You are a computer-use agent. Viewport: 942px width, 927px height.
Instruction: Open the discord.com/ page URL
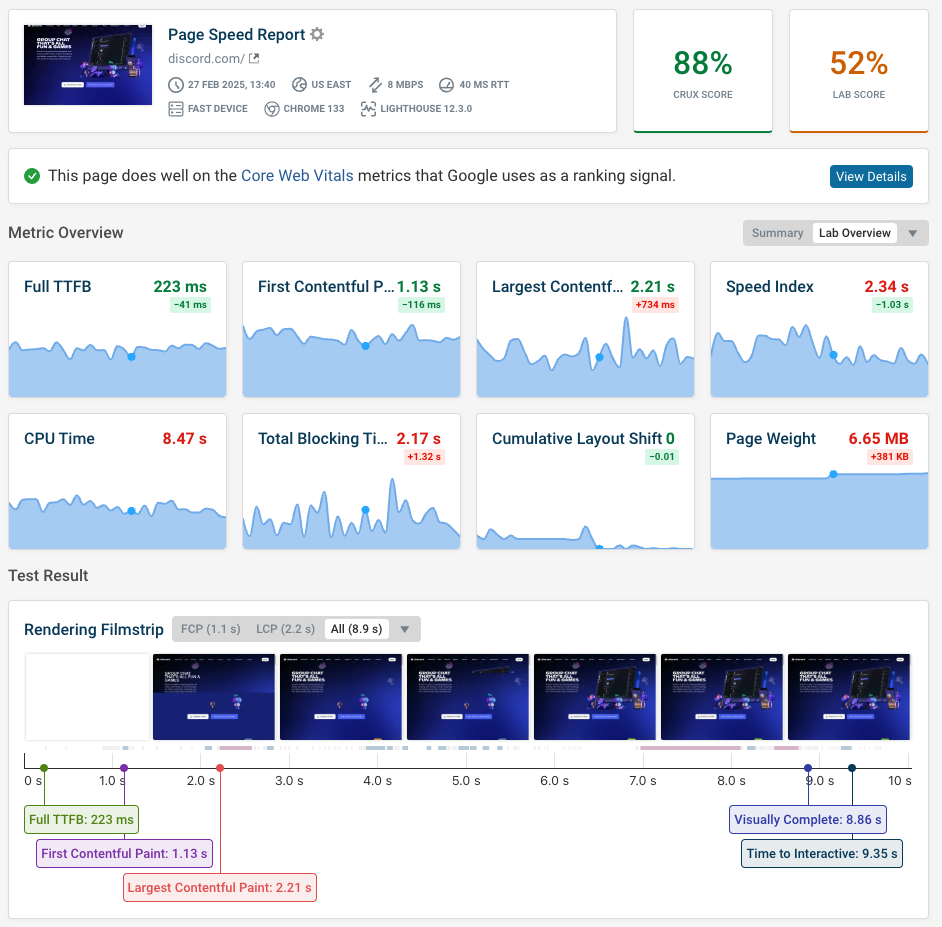(x=206, y=58)
